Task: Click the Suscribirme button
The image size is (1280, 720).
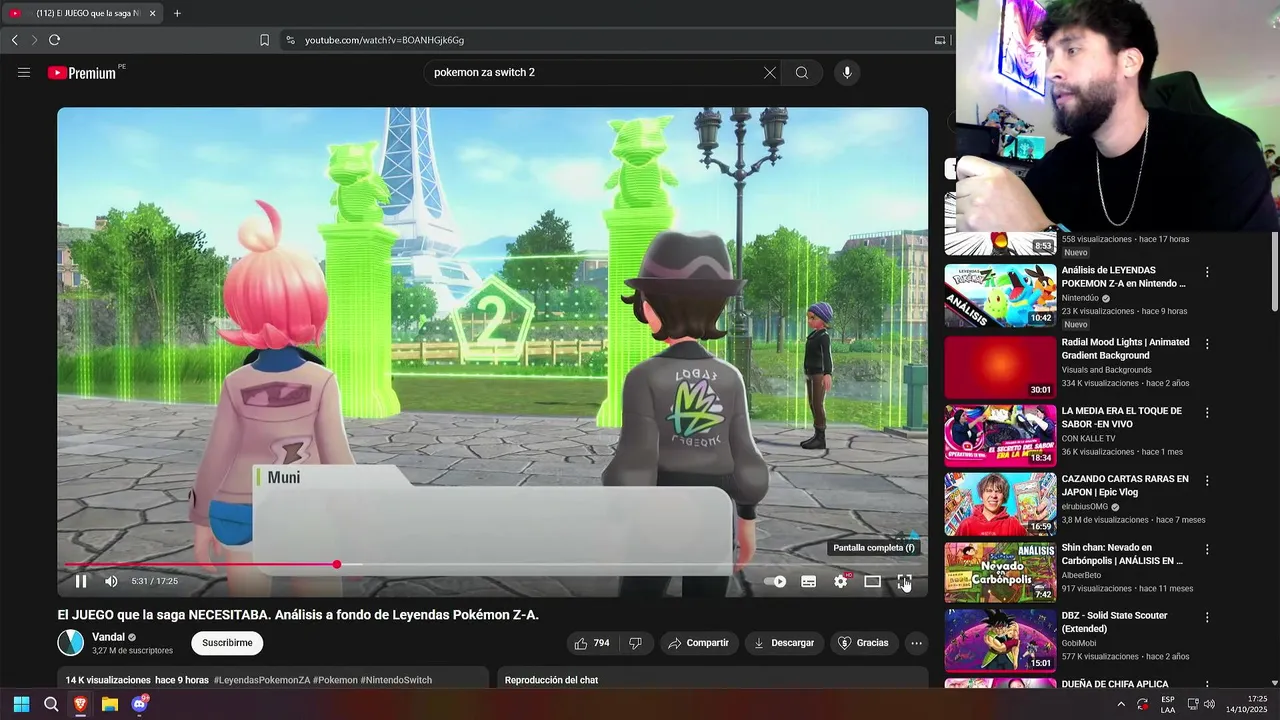Action: [227, 643]
